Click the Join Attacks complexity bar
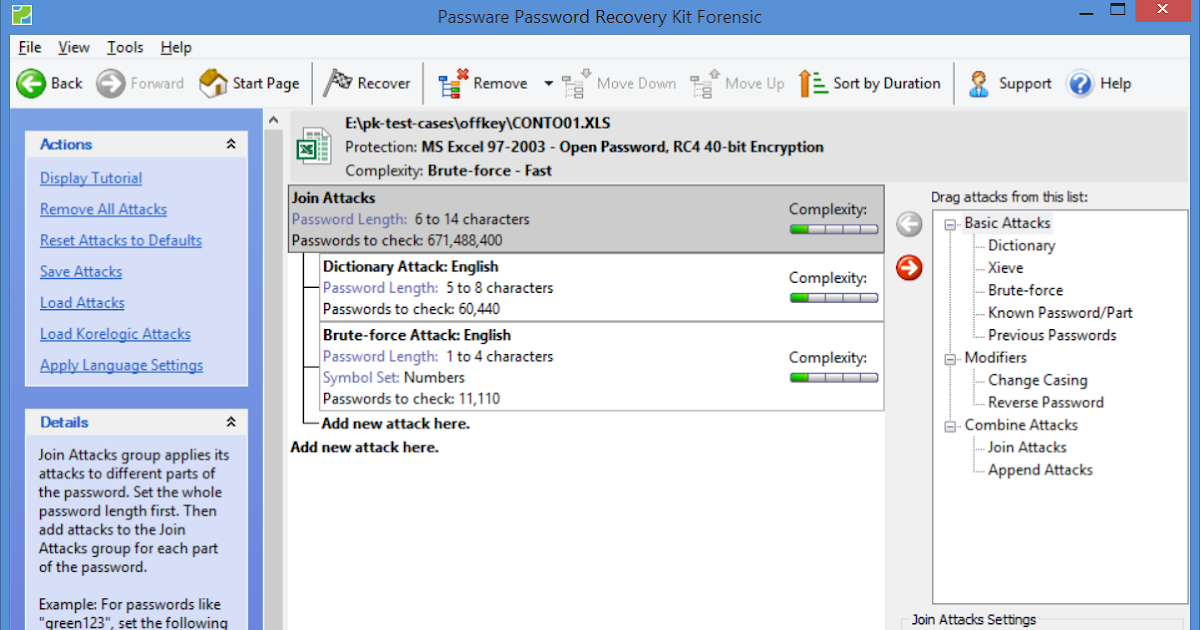This screenshot has height=630, width=1200. tap(834, 229)
